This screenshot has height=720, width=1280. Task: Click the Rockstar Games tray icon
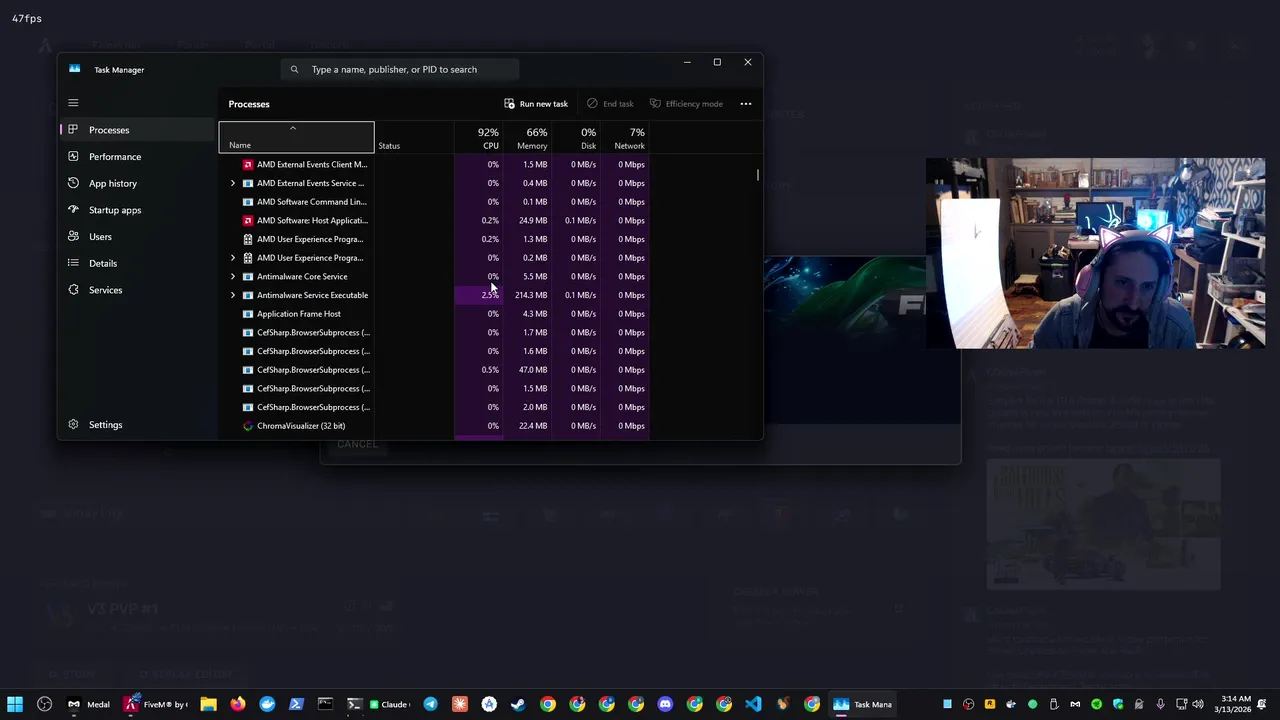[990, 704]
